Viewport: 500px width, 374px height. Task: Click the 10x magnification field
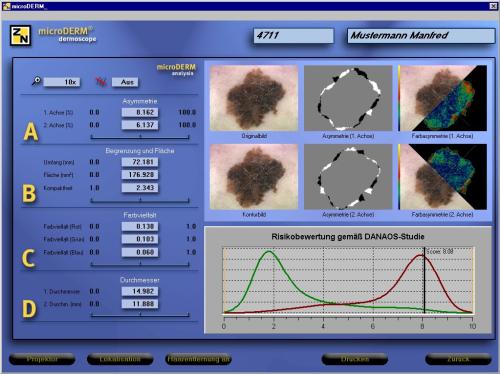(x=62, y=82)
